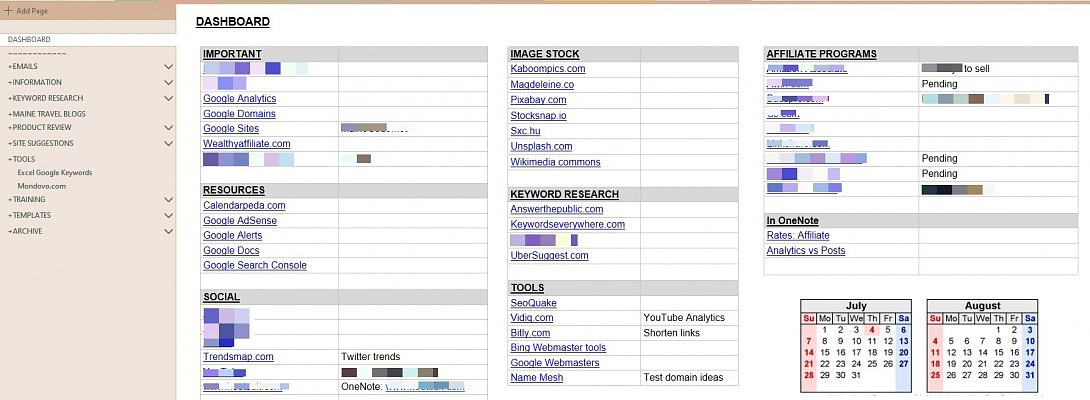Open the +PRODUCT REVIEW page
Image resolution: width=1090 pixels, height=400 pixels.
pyautogui.click(x=39, y=127)
